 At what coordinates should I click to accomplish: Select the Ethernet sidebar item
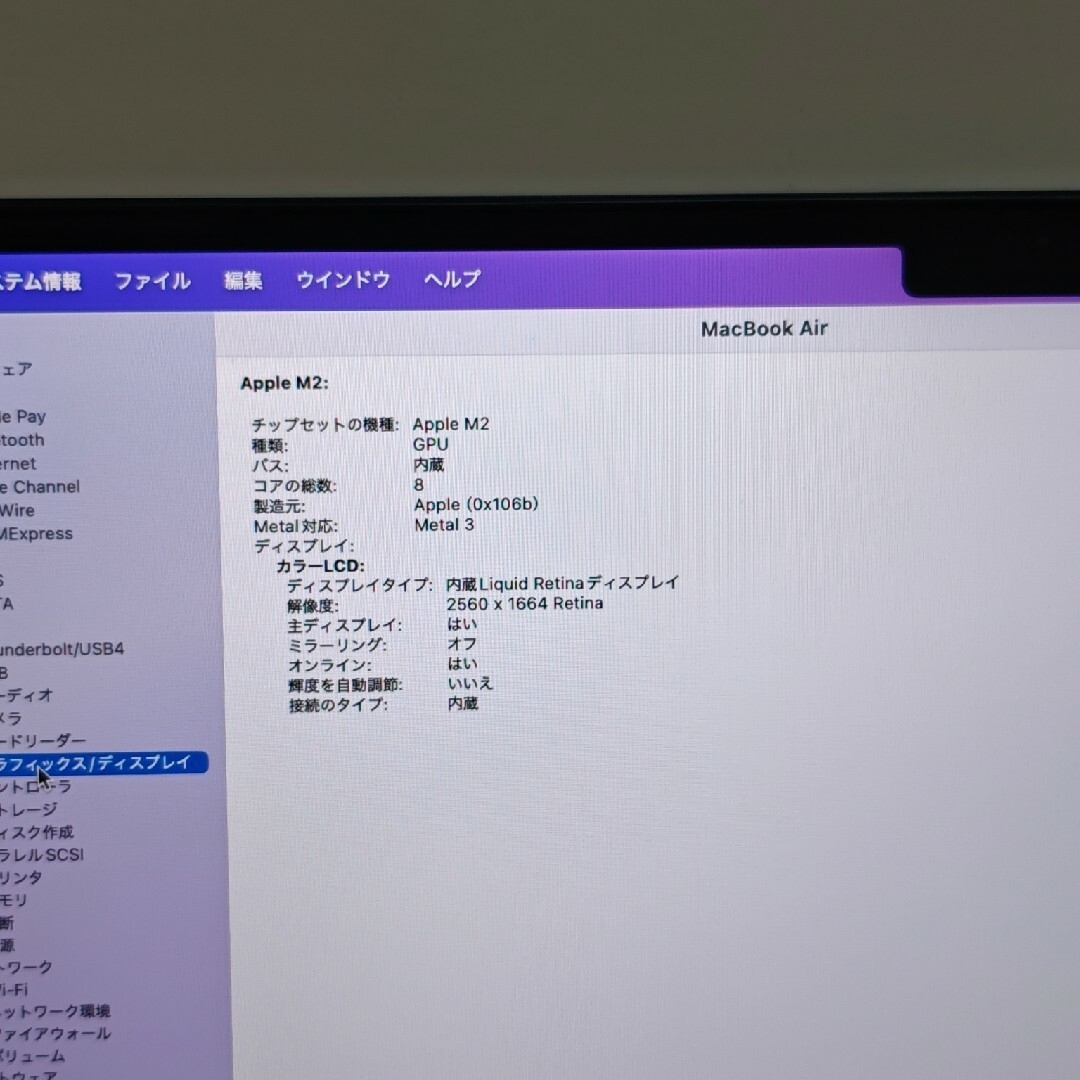point(18,464)
